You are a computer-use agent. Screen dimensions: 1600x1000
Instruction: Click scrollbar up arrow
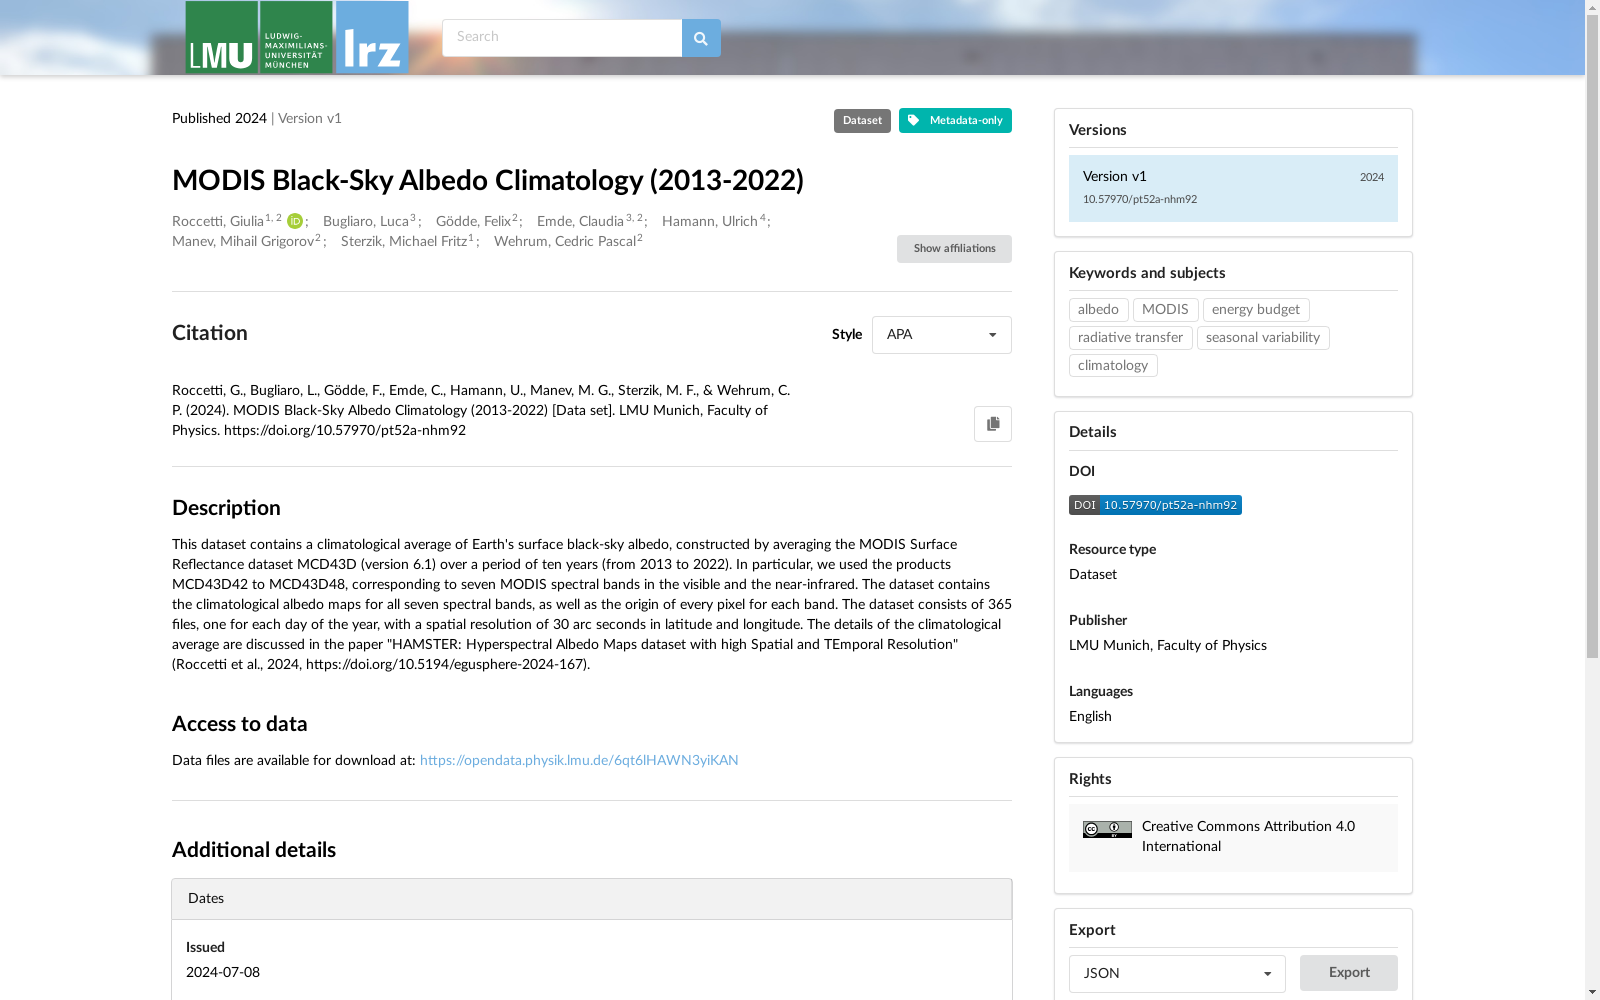(1592, 8)
